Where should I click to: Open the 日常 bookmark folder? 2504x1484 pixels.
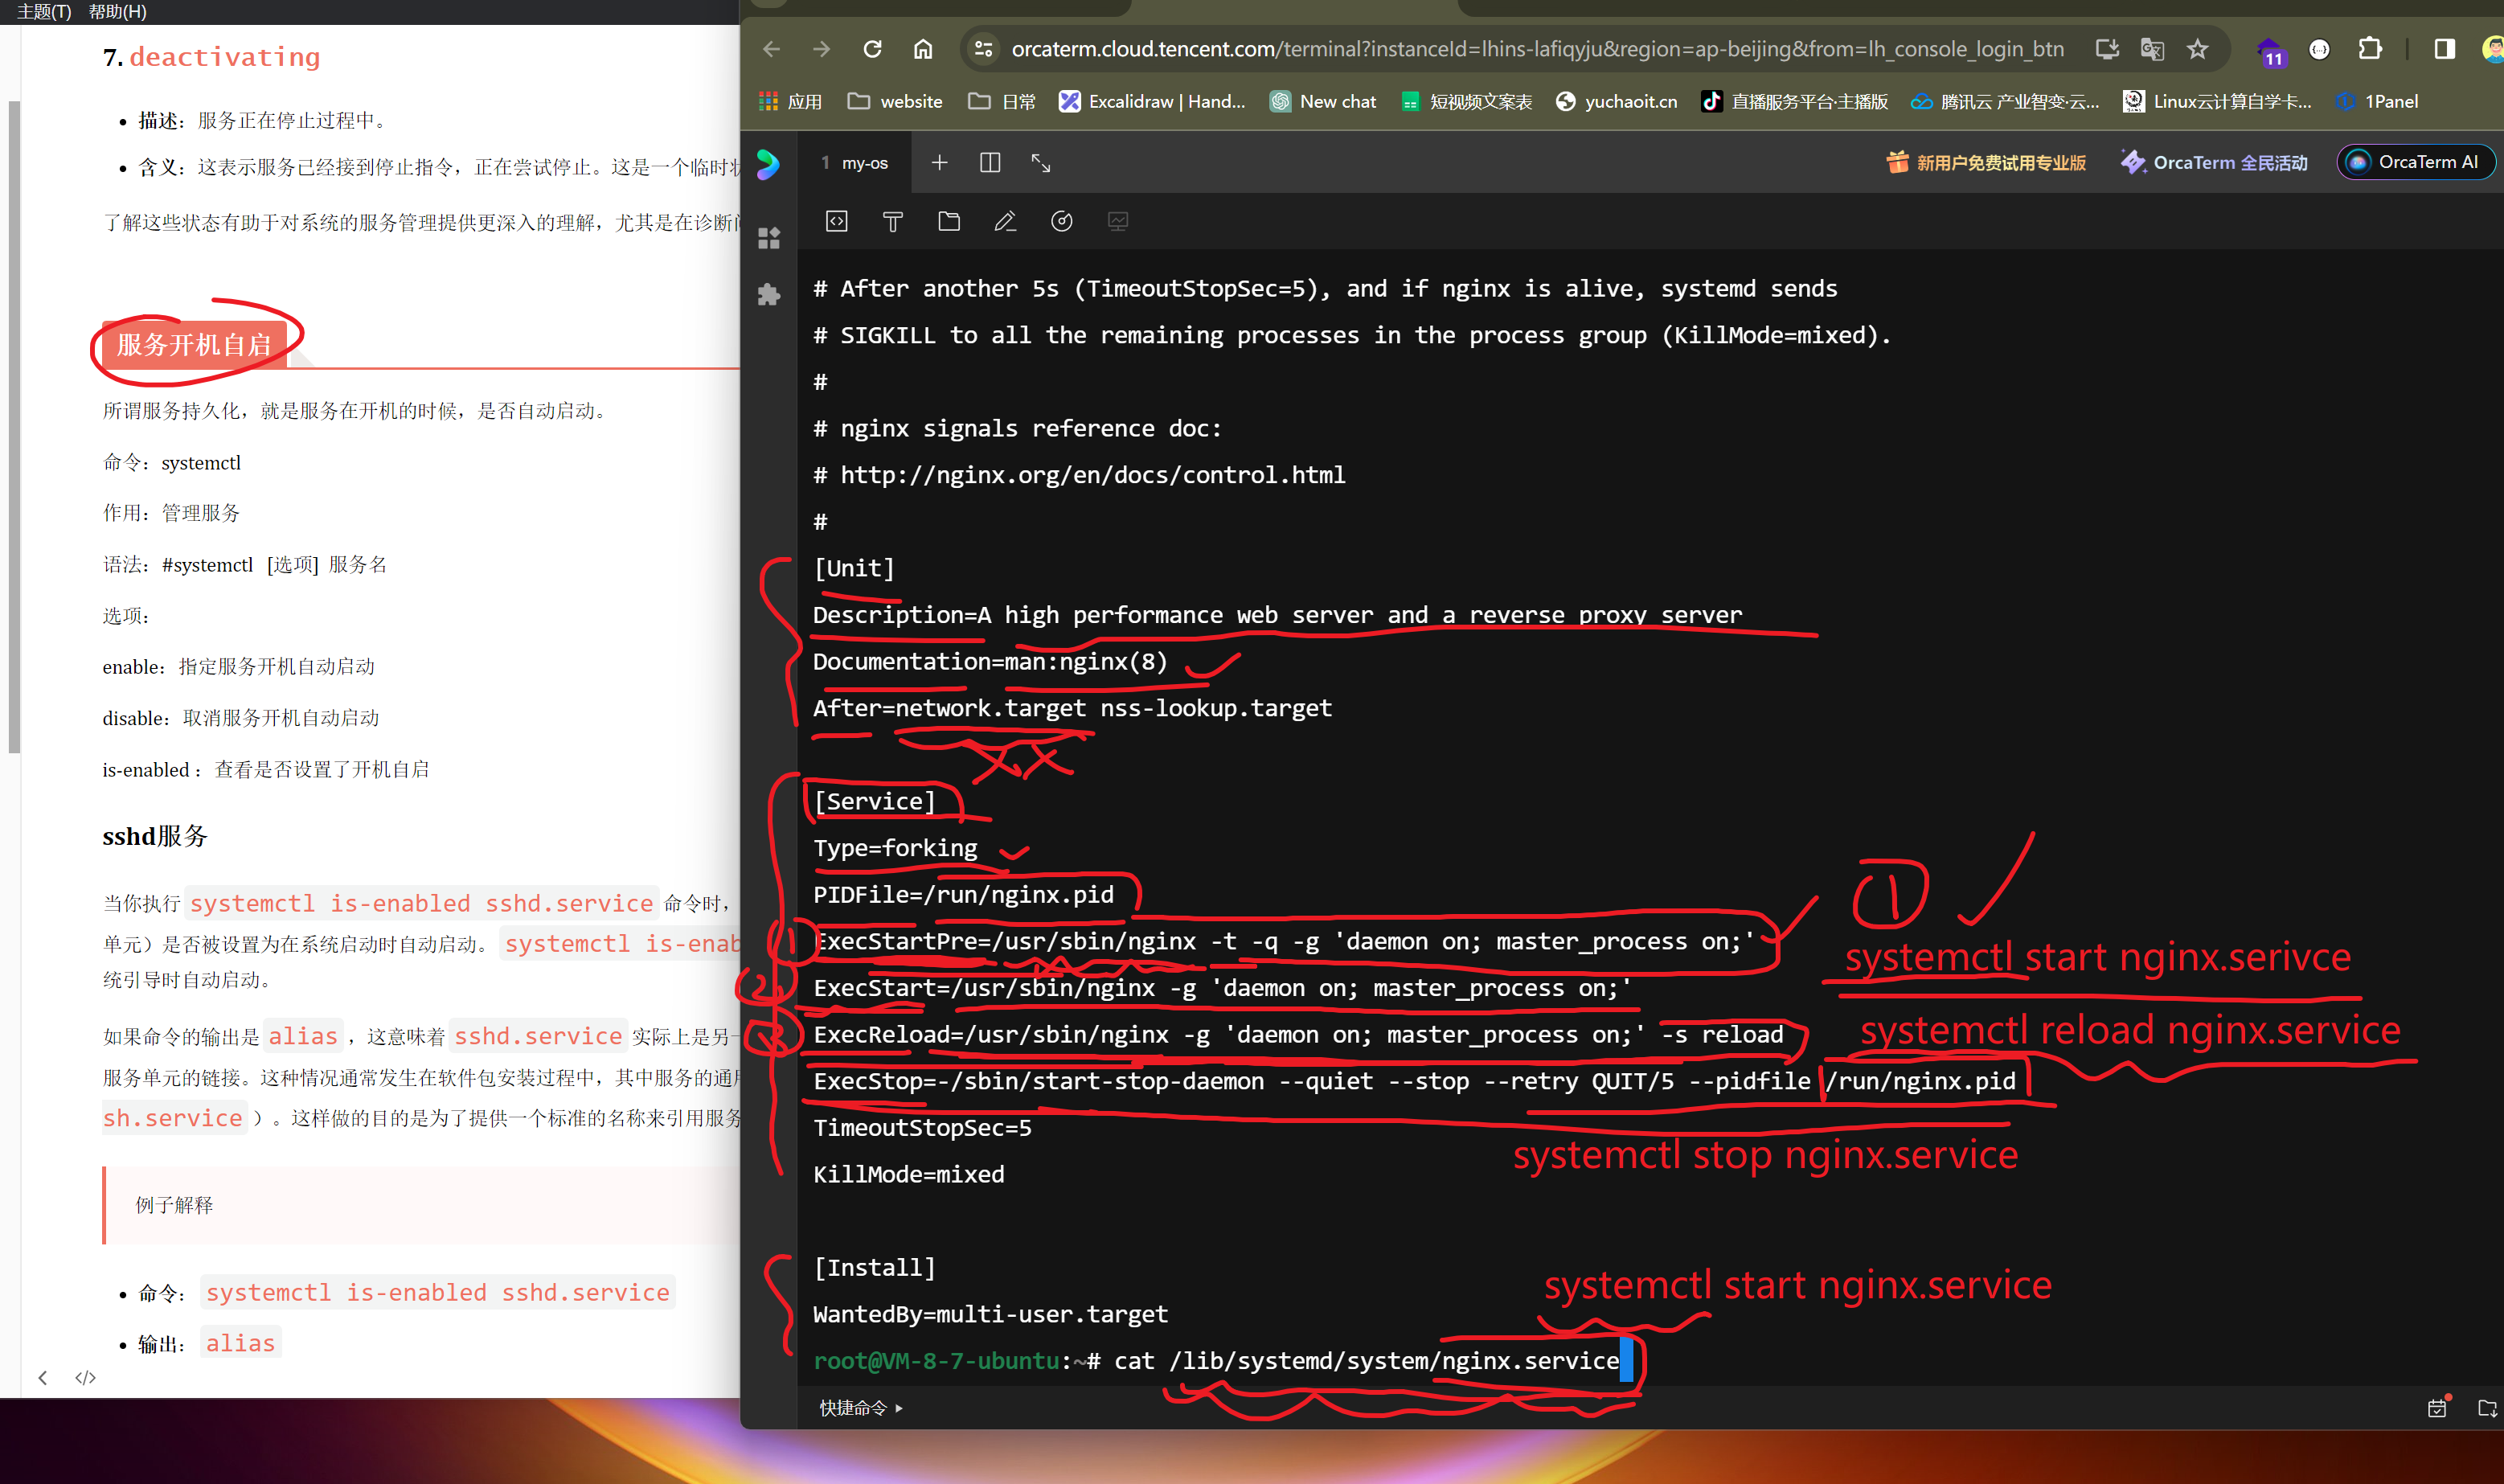coord(1002,101)
